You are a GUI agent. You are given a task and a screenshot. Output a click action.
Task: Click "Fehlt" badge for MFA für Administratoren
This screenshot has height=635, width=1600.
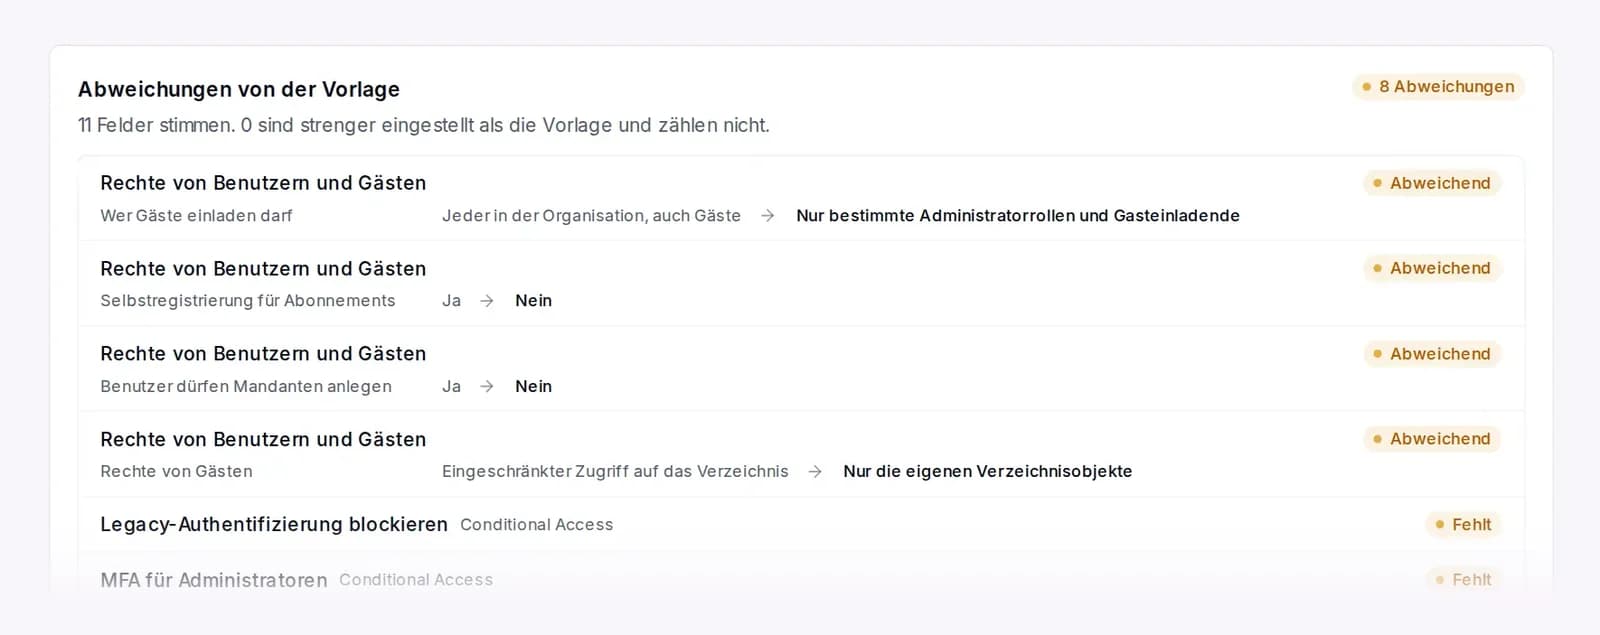point(1463,580)
